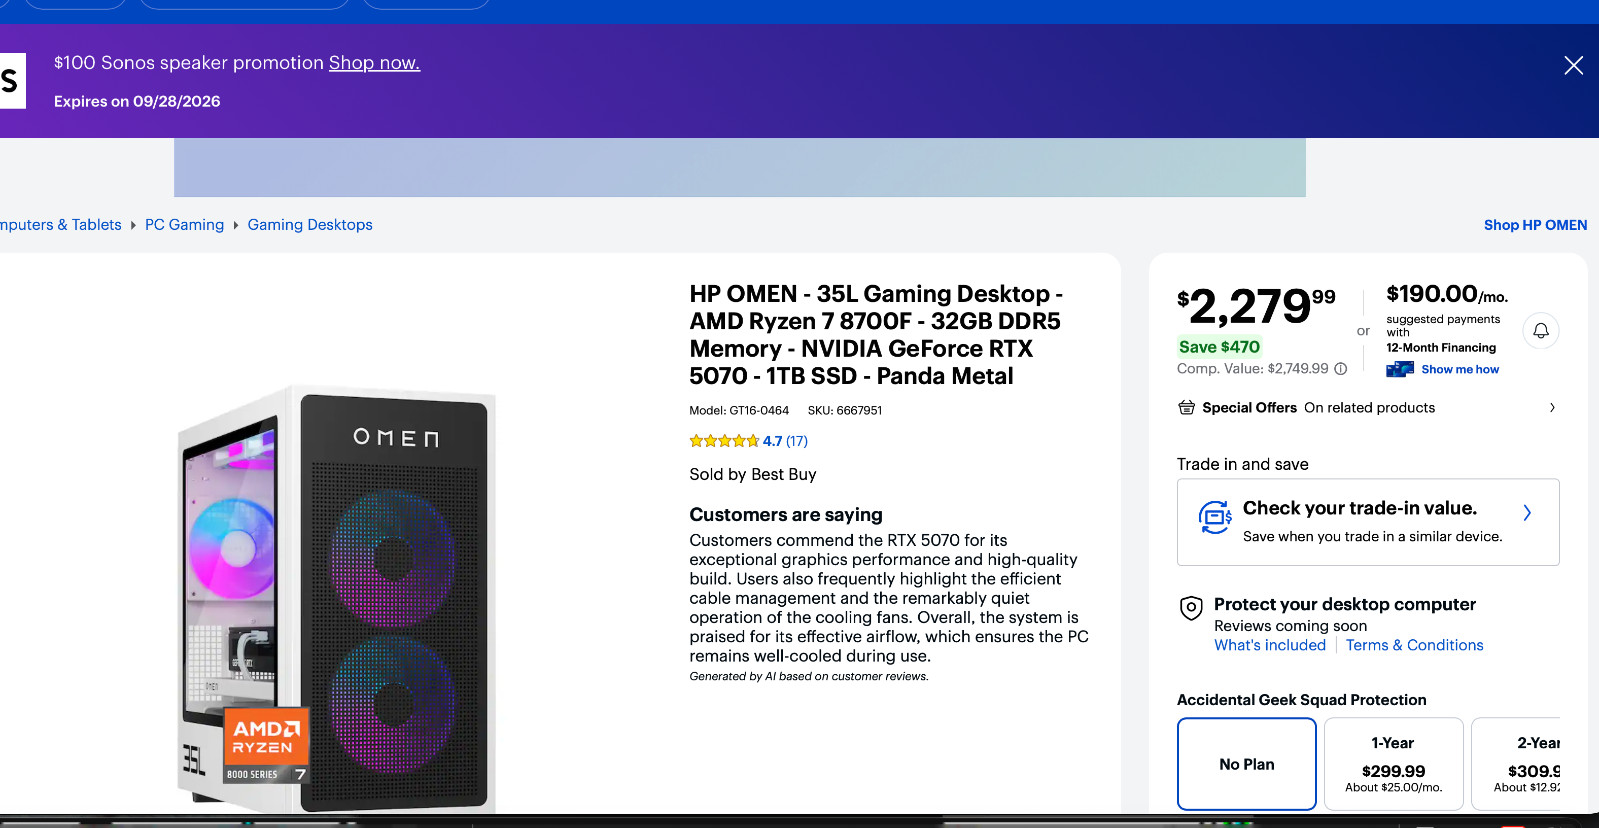Viewport: 1599px width, 828px height.
Task: Click the $2,279.99 price
Action: click(x=1256, y=306)
